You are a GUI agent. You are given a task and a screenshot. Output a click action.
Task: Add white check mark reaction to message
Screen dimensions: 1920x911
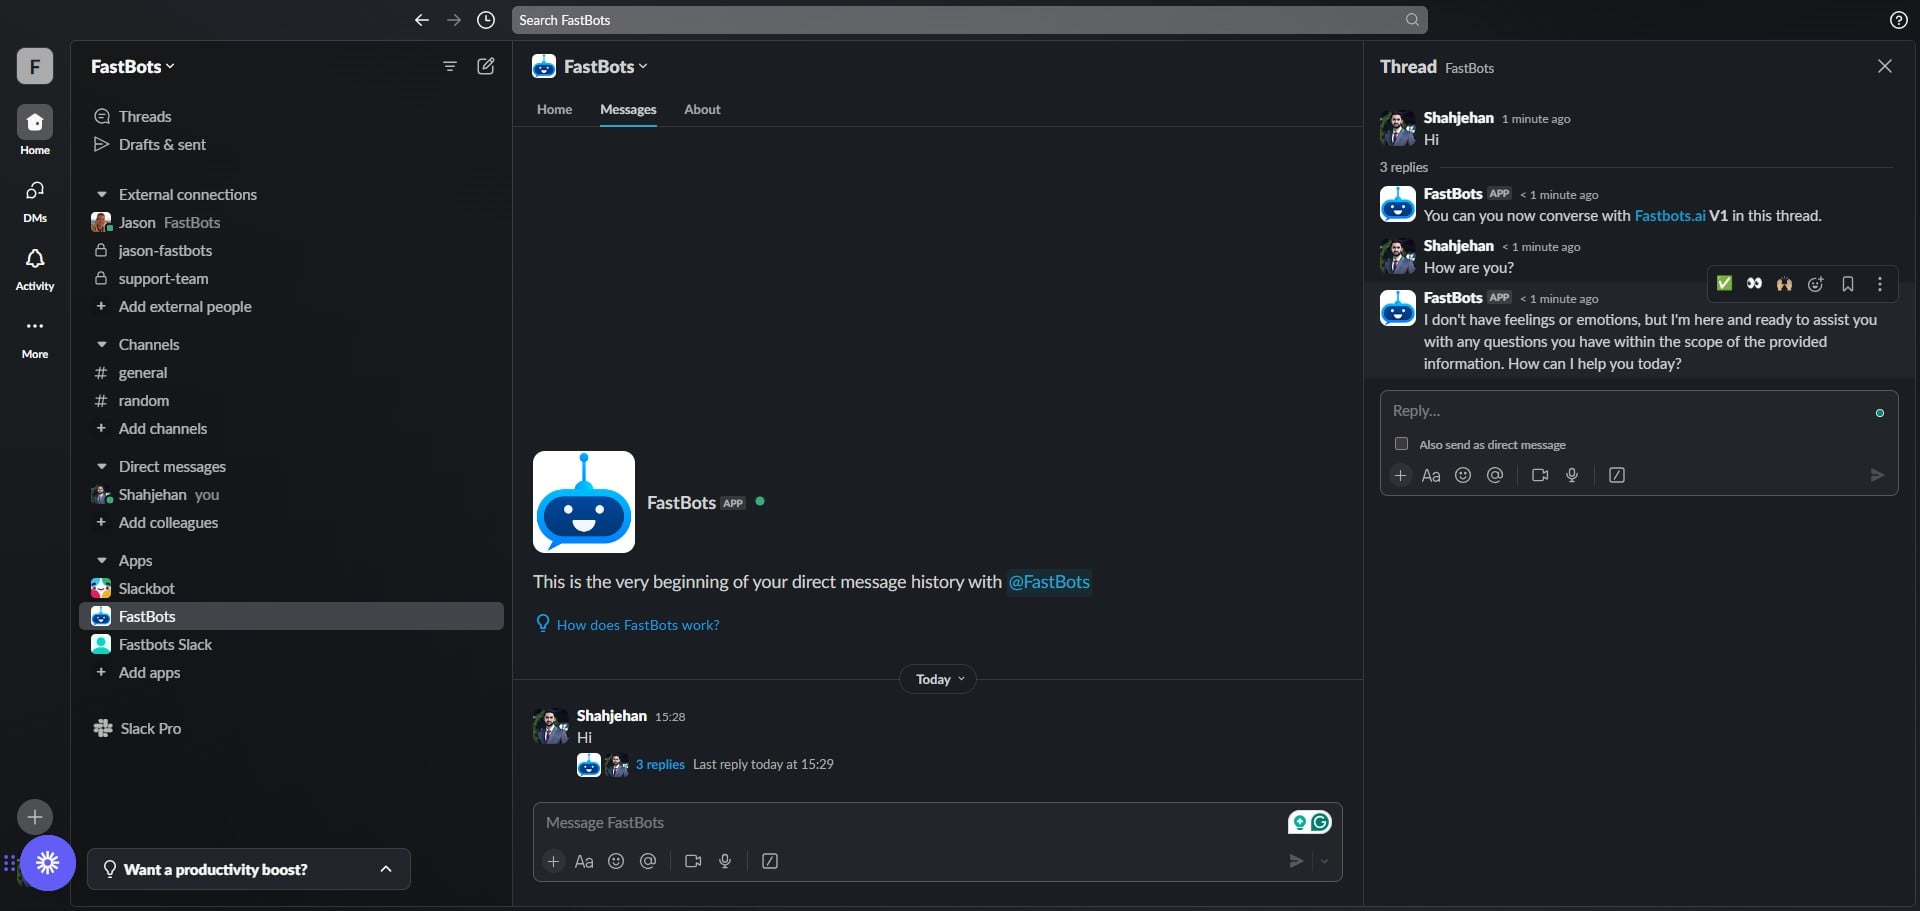1724,284
